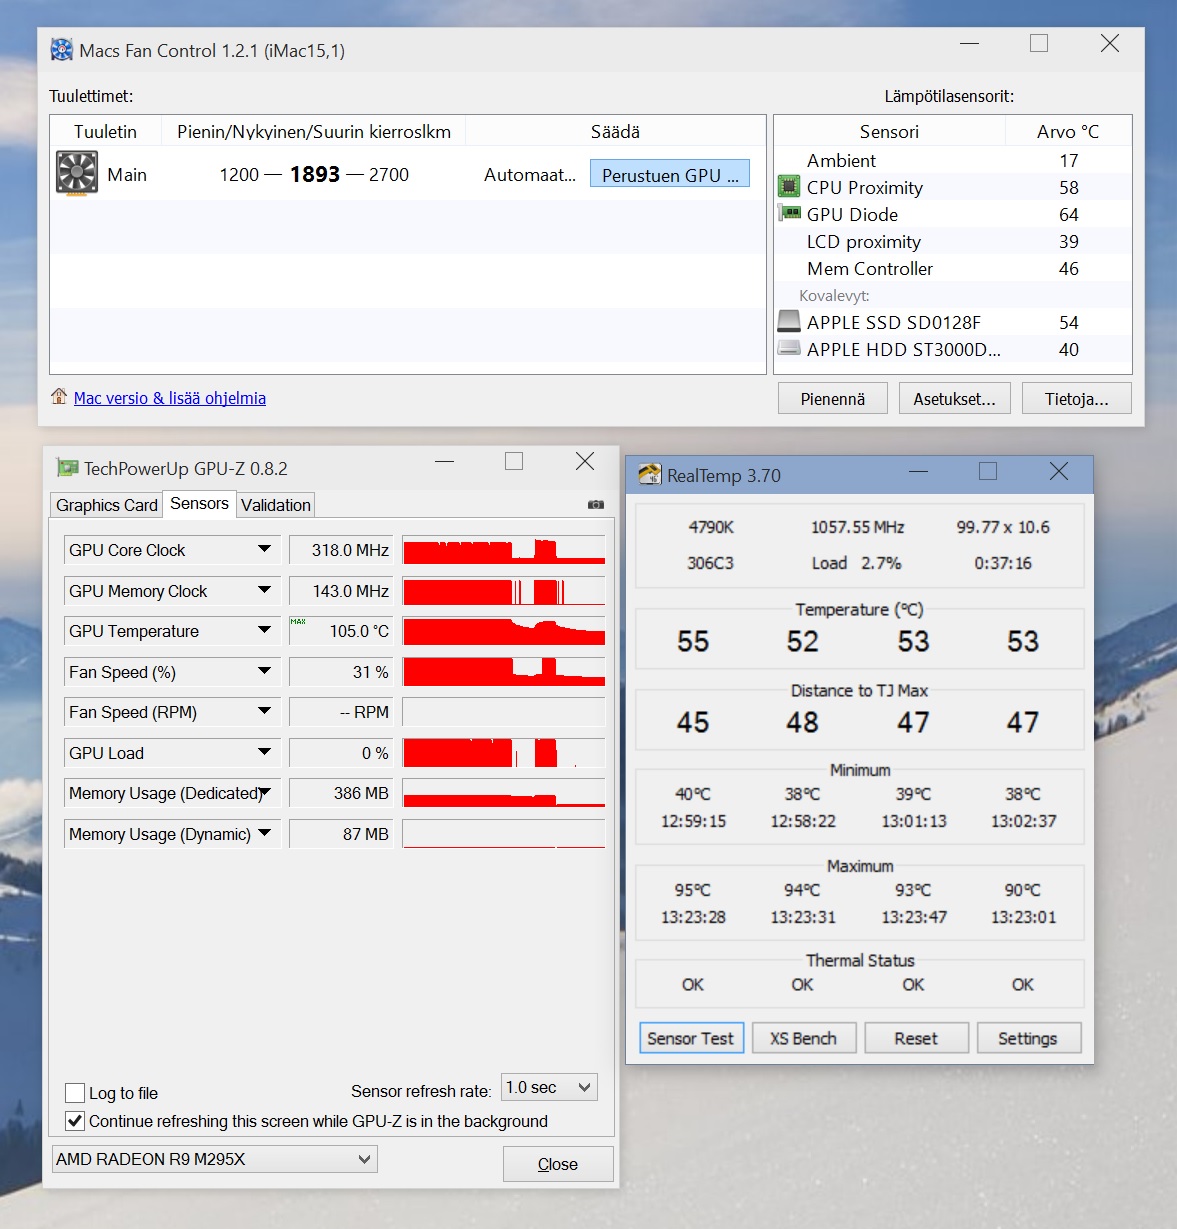Click the Tuuletin column header

pos(105,131)
